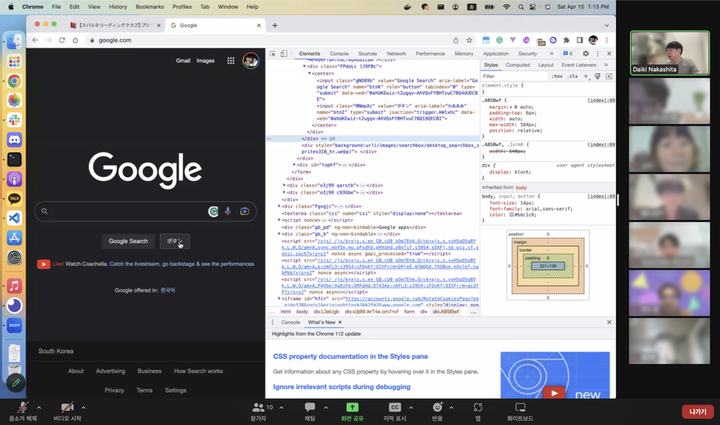The height and width of the screenshot is (425, 720).
Task: Click the DevTools inspect element picker icon
Action: [273, 54]
